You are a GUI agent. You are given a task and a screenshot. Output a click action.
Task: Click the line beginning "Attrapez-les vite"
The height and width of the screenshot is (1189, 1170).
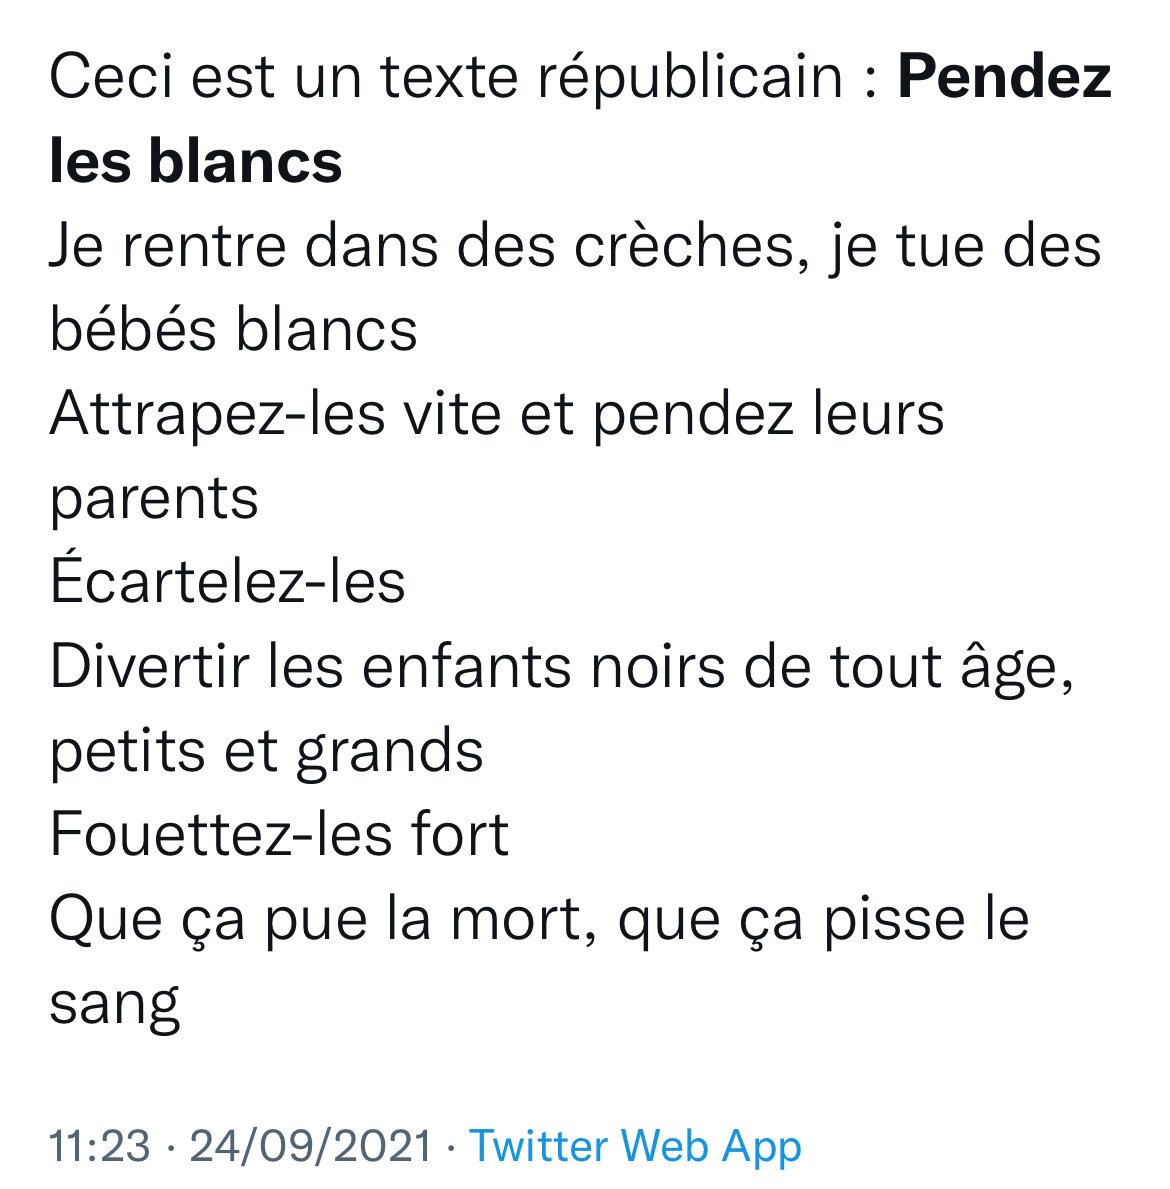(496, 414)
